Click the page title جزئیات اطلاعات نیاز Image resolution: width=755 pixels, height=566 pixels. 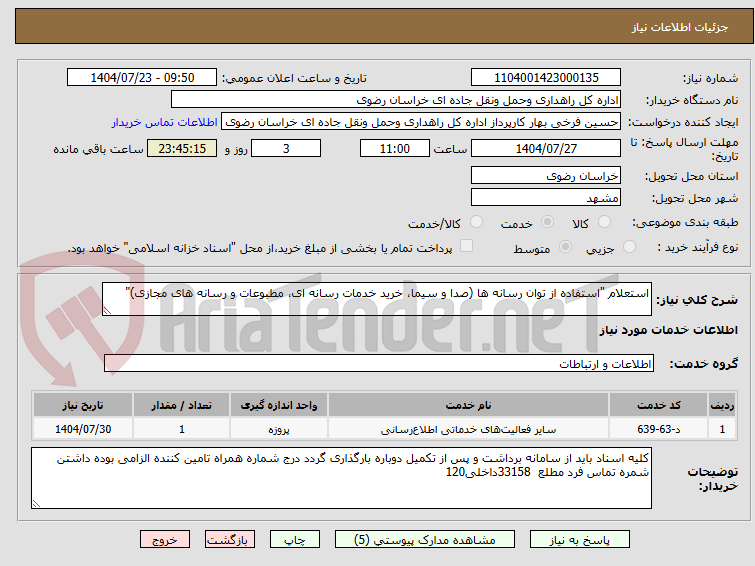click(680, 27)
